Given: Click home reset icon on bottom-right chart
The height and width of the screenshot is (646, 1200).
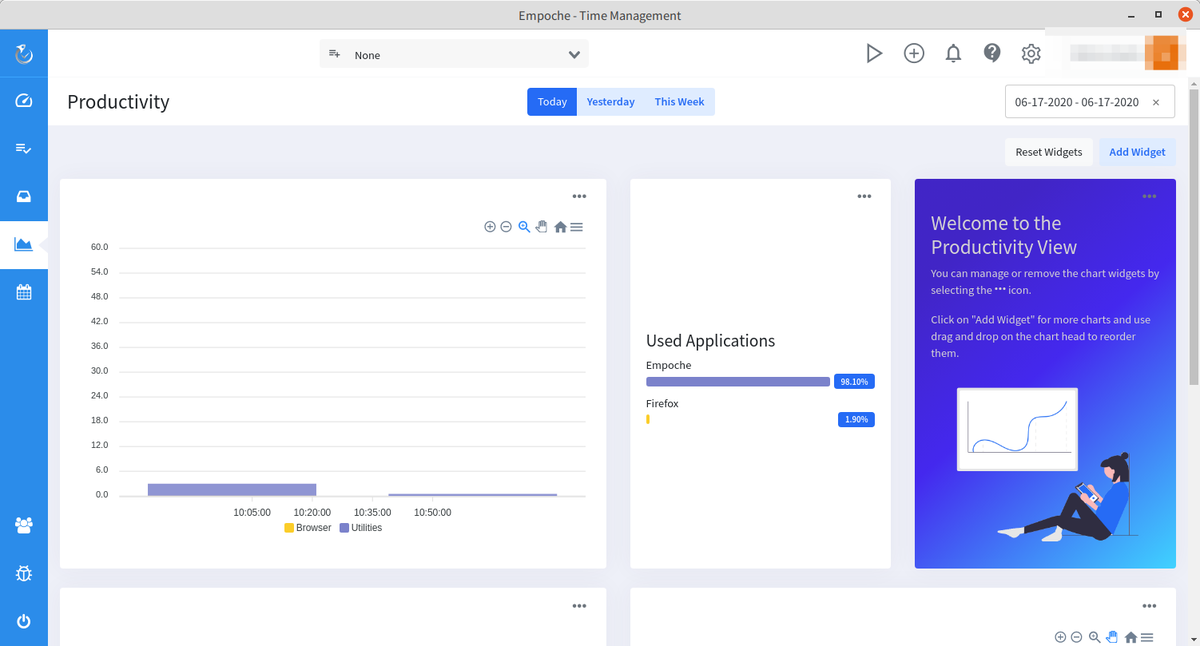Looking at the screenshot, I should pos(1130,637).
